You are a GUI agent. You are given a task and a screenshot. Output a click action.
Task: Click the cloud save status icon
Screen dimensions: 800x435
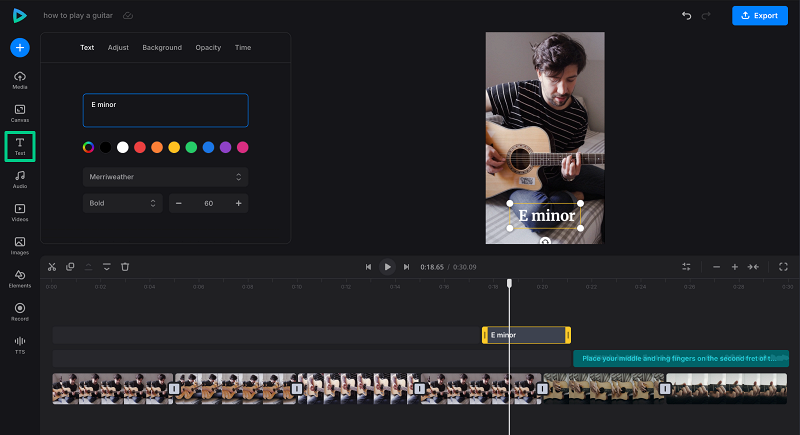tap(128, 16)
